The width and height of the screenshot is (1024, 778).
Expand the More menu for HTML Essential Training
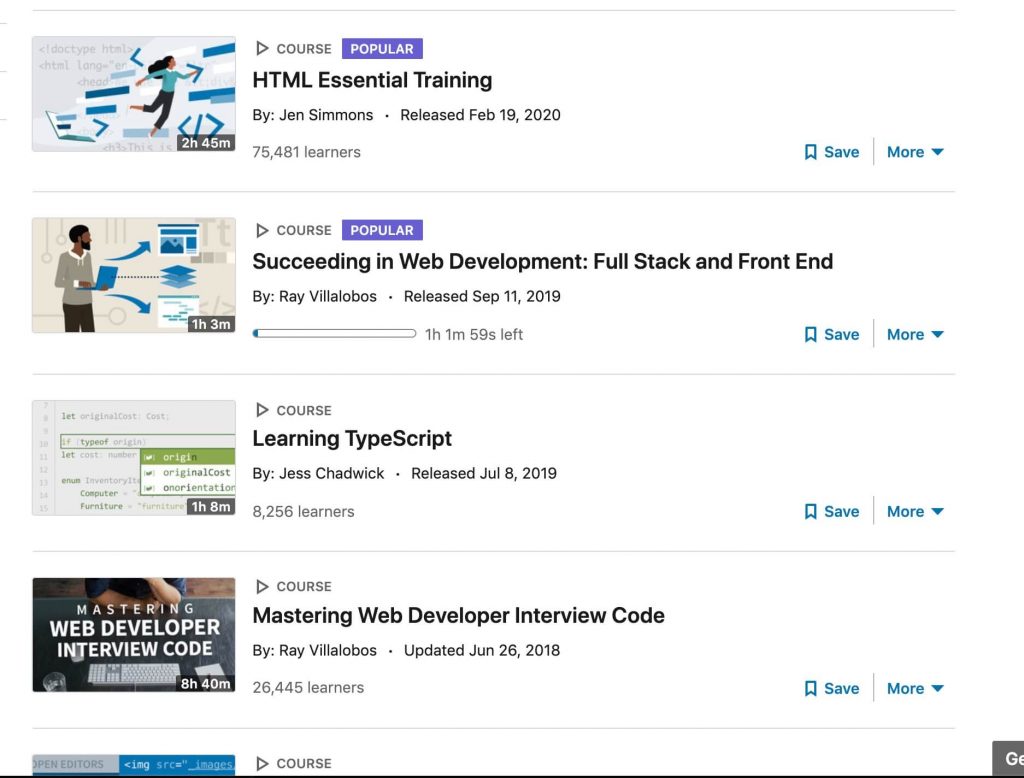point(915,152)
